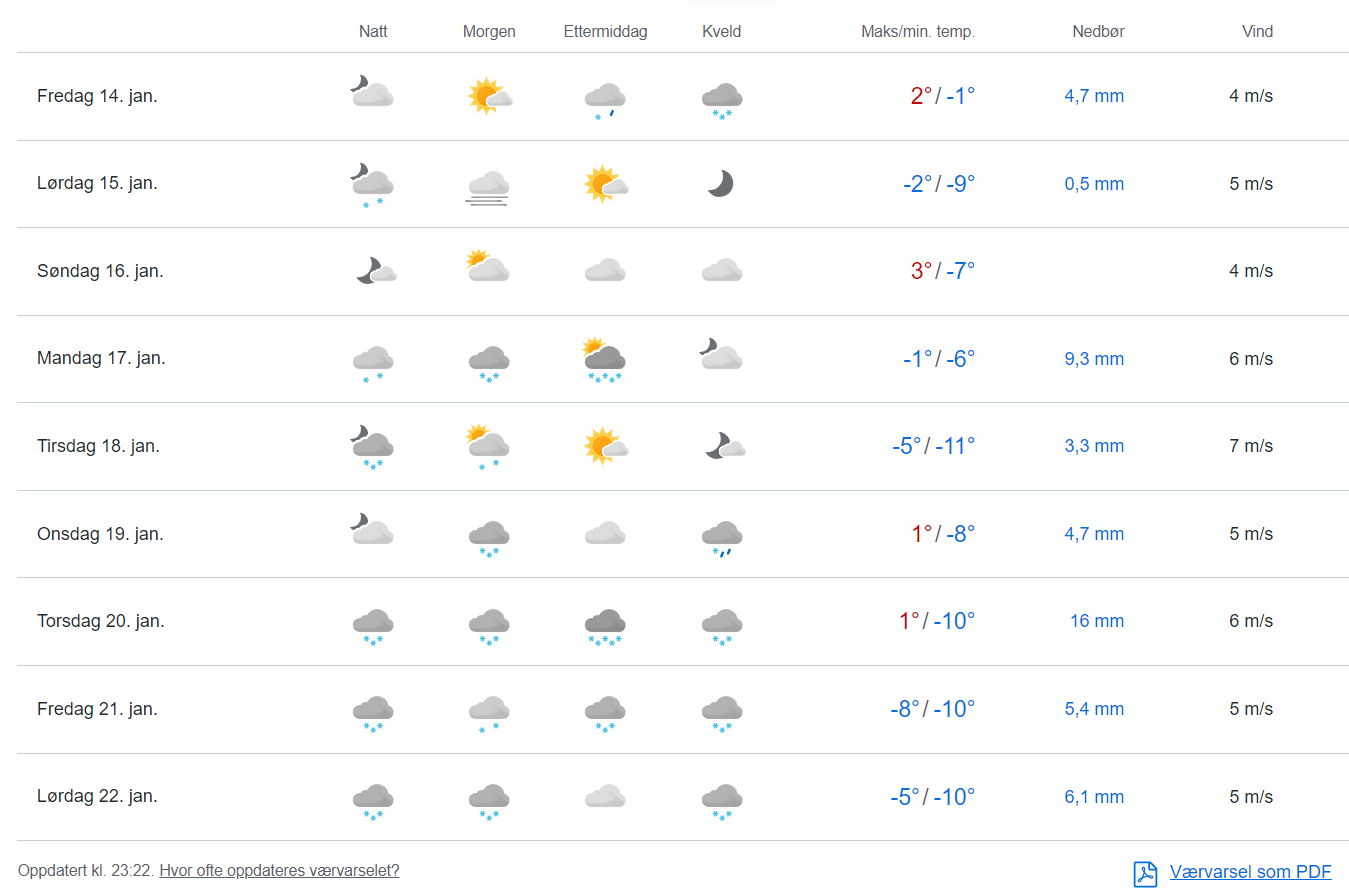Click the 'Maks/min. temp.' column header

917,31
